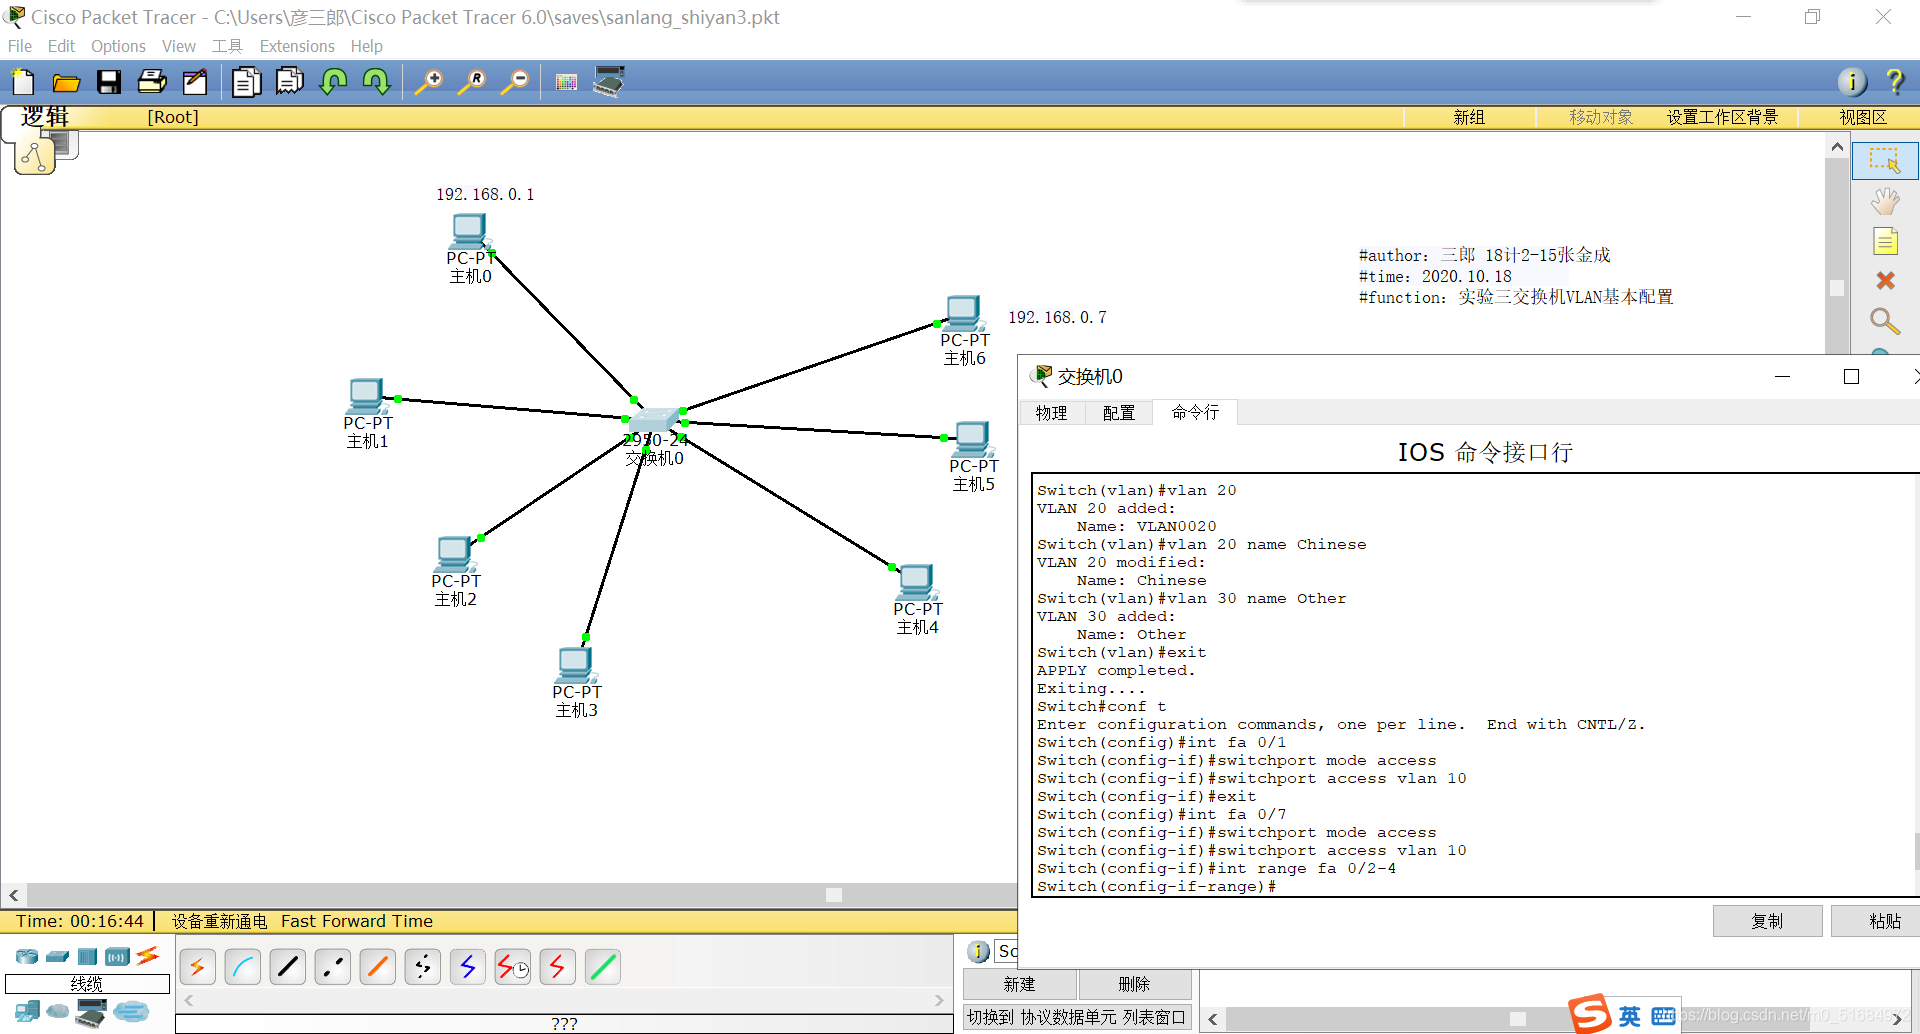Click the 复制 button under the CLI
Viewport: 1920px width, 1034px height.
[x=1767, y=921]
